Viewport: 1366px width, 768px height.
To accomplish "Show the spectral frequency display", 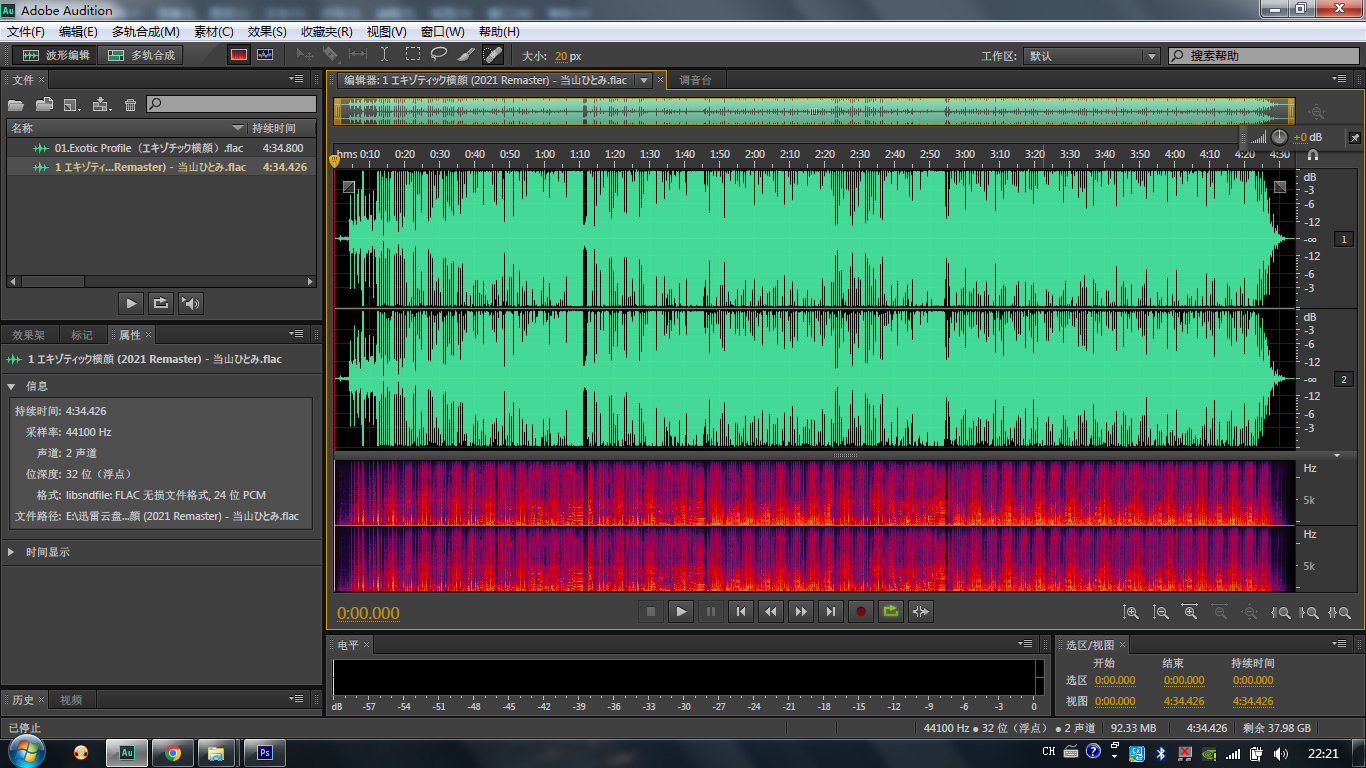I will point(239,55).
